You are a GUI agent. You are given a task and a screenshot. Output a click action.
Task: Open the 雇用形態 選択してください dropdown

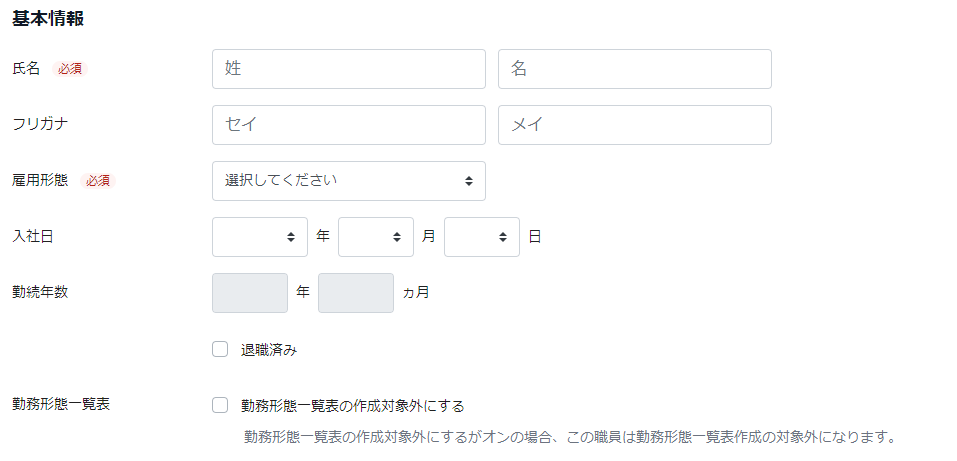pos(348,181)
